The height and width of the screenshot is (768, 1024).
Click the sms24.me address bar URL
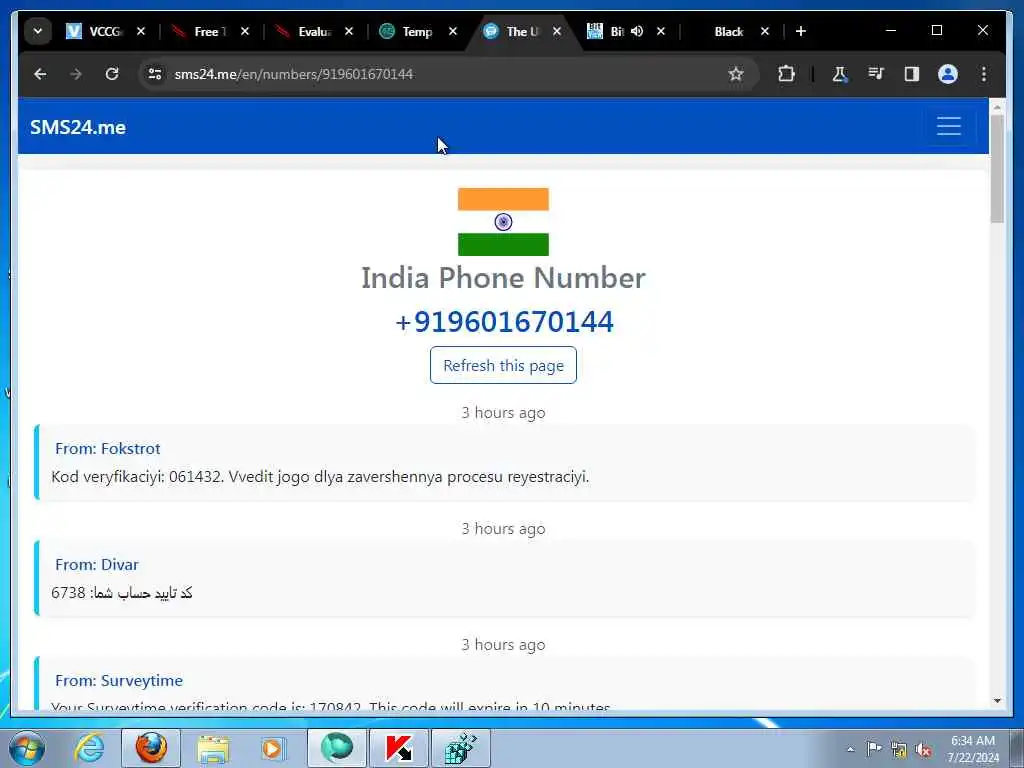293,74
